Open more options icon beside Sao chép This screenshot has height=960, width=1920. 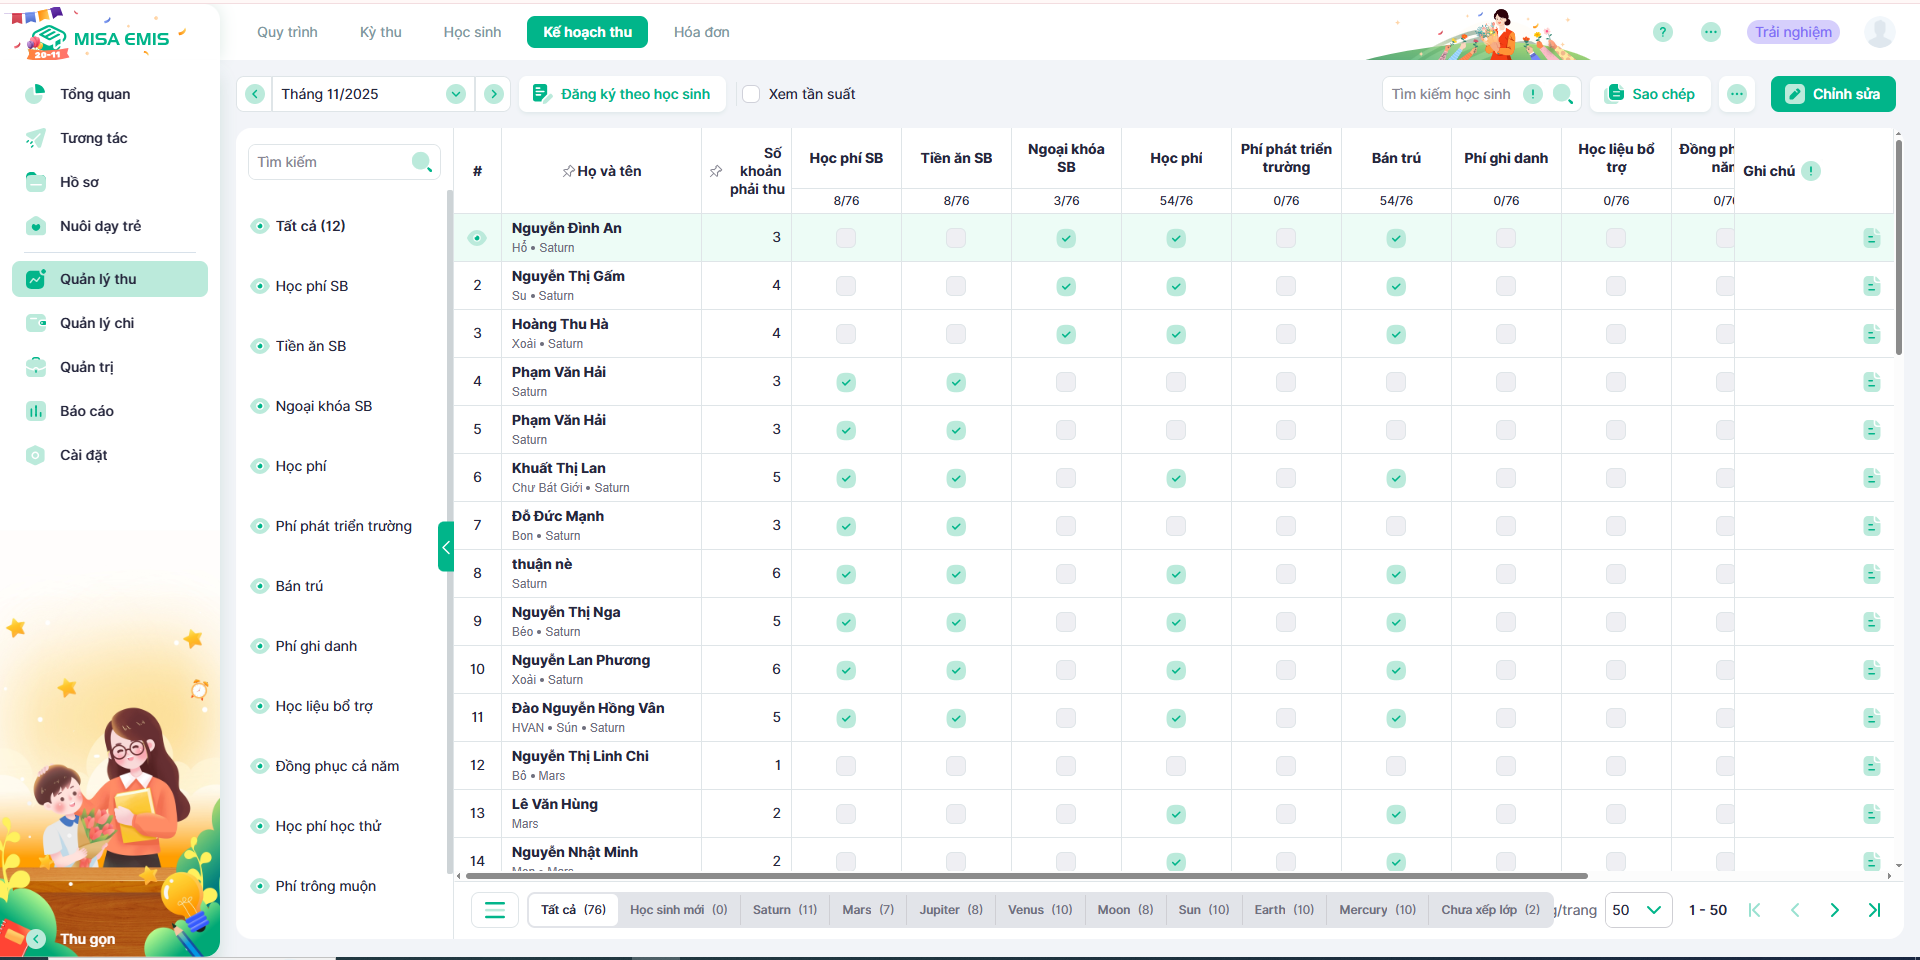pyautogui.click(x=1737, y=94)
